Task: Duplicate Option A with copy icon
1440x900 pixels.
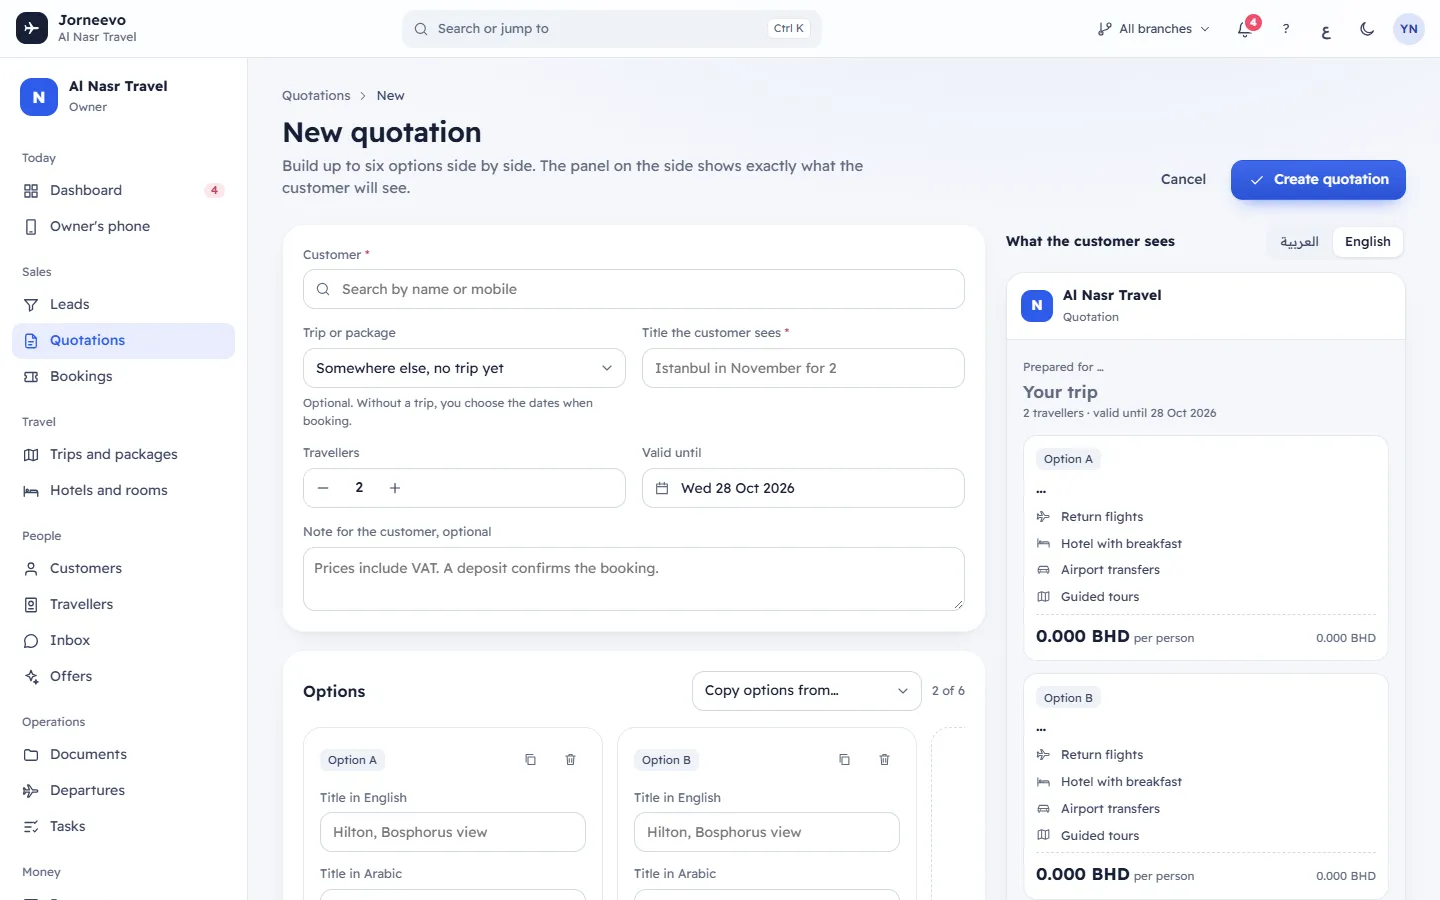Action: point(531,760)
